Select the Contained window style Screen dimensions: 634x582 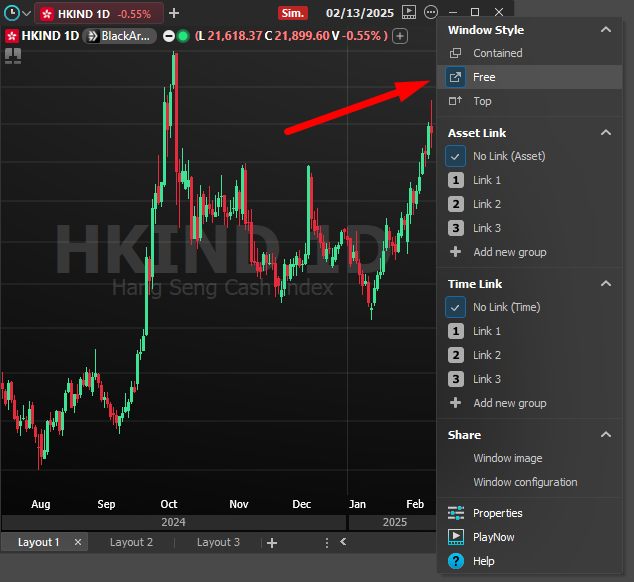tap(497, 53)
